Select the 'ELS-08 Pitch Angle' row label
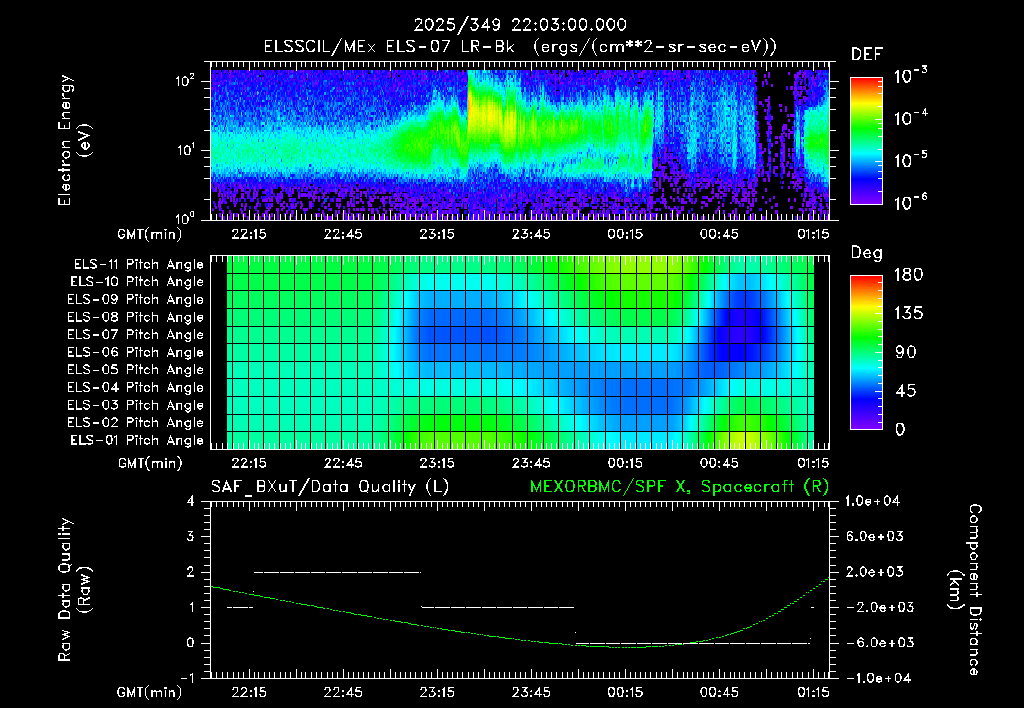This screenshot has height=708, width=1024. [x=136, y=317]
